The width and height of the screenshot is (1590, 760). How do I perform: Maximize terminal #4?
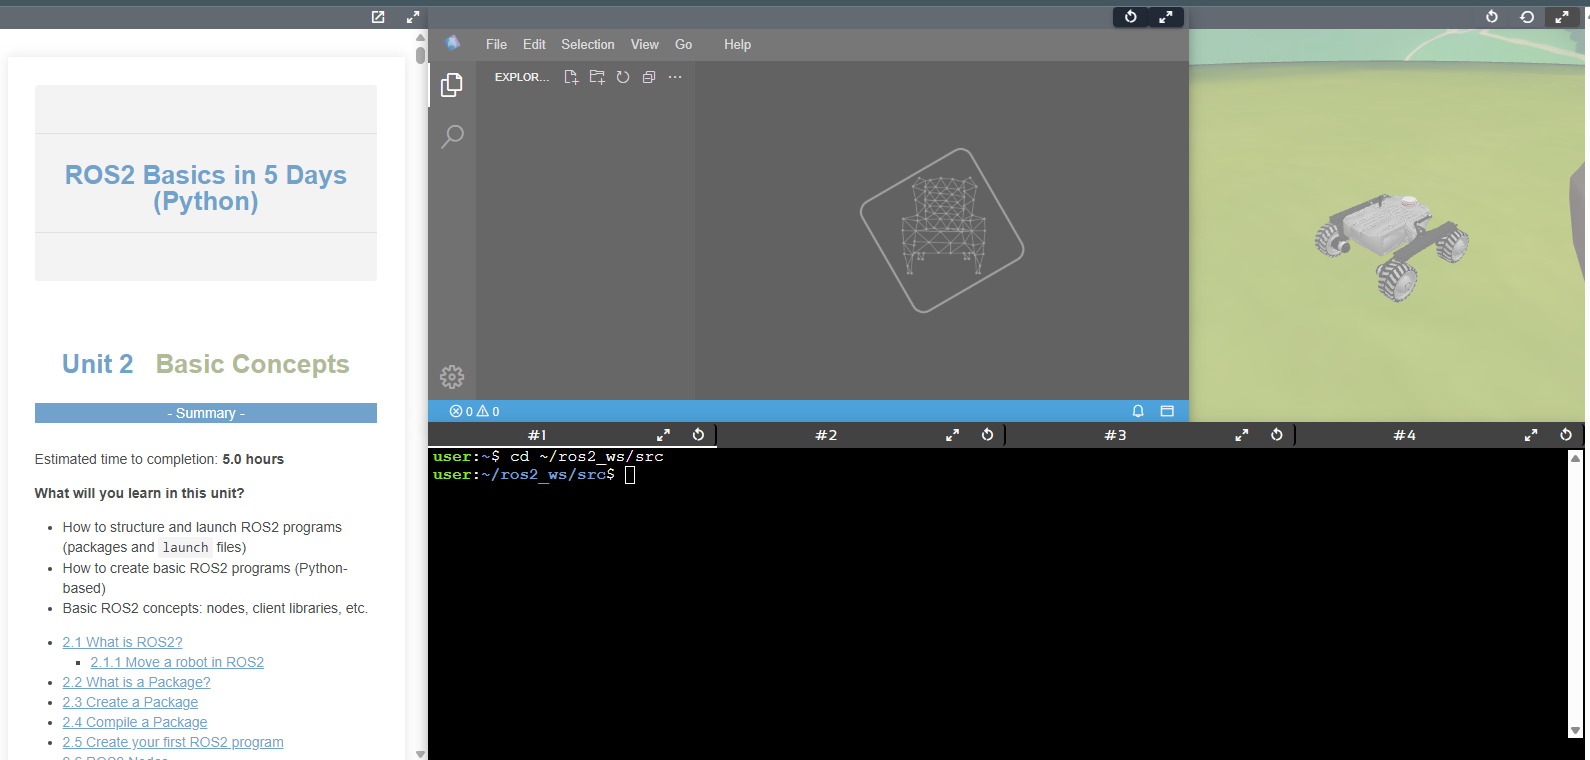pyautogui.click(x=1530, y=435)
